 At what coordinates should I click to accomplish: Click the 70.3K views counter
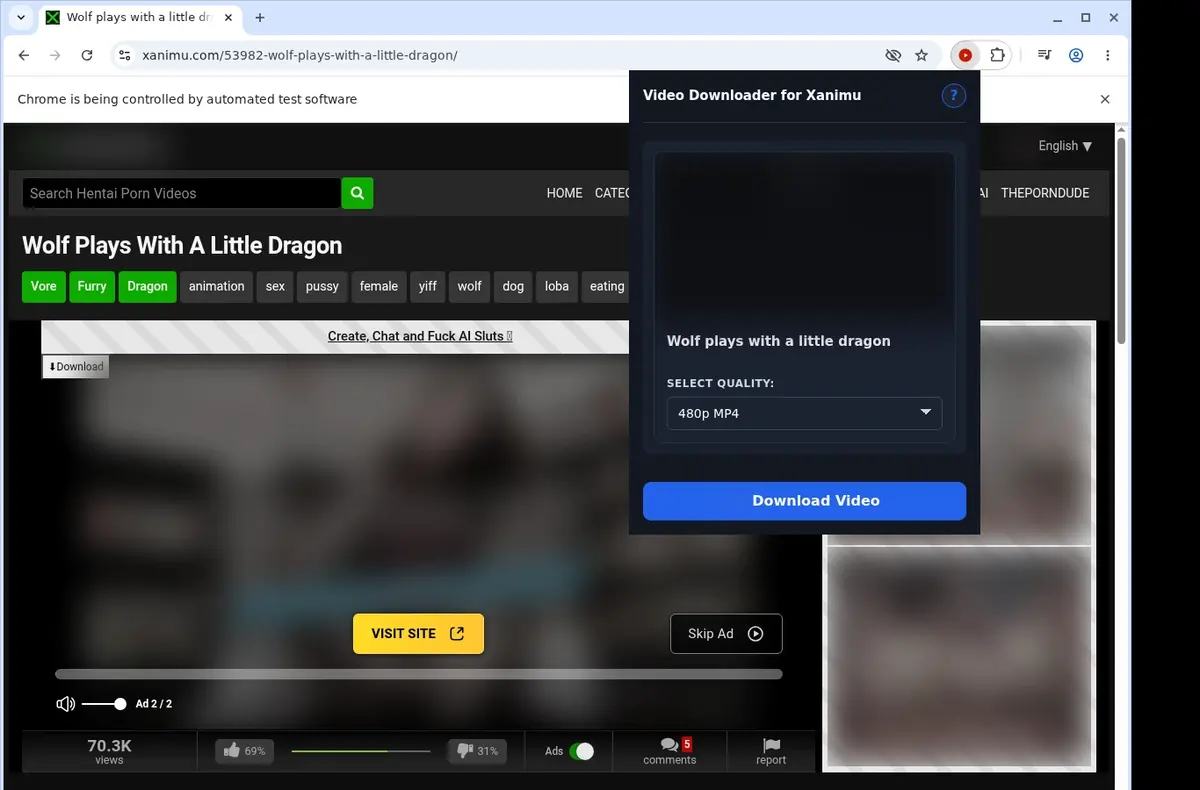click(x=109, y=751)
